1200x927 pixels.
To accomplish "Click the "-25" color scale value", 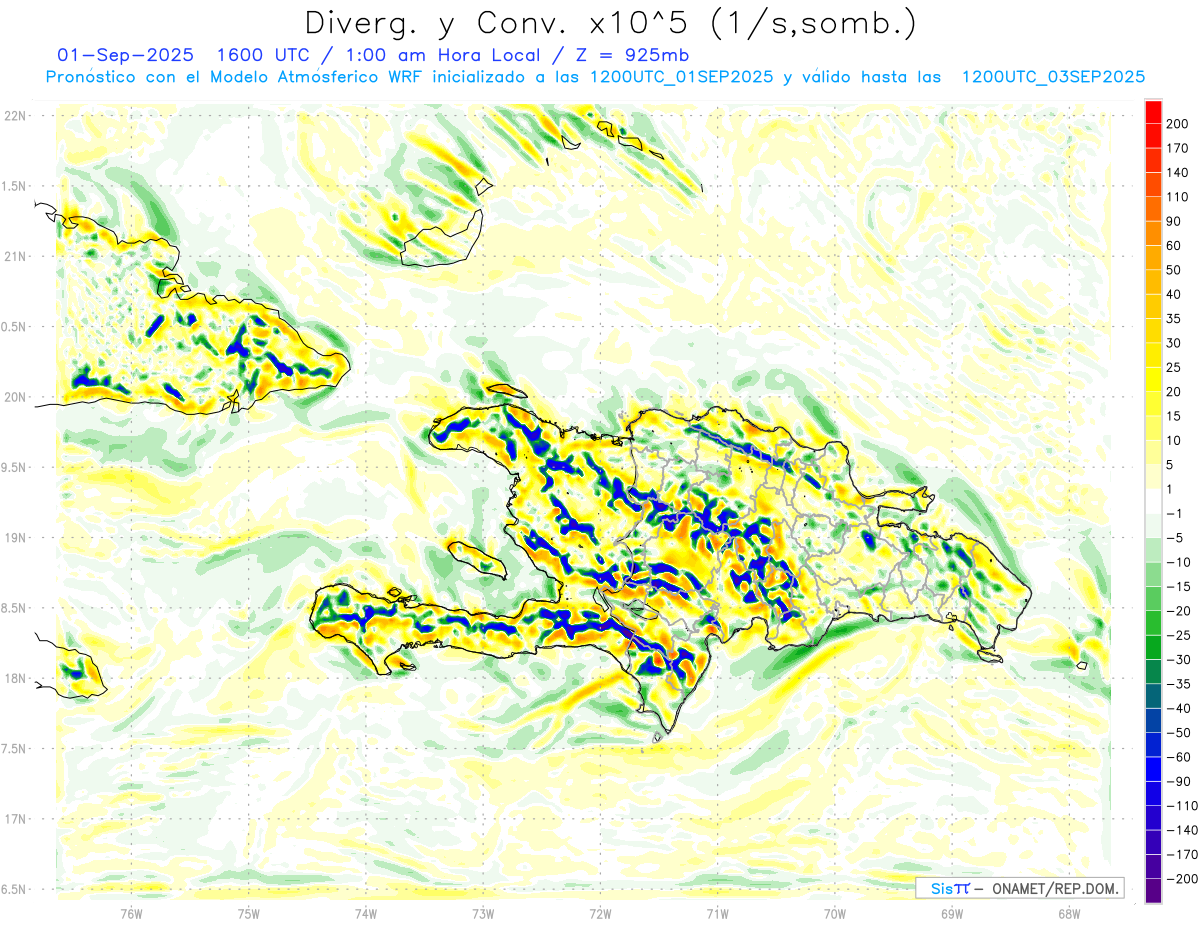I will click(1179, 635).
